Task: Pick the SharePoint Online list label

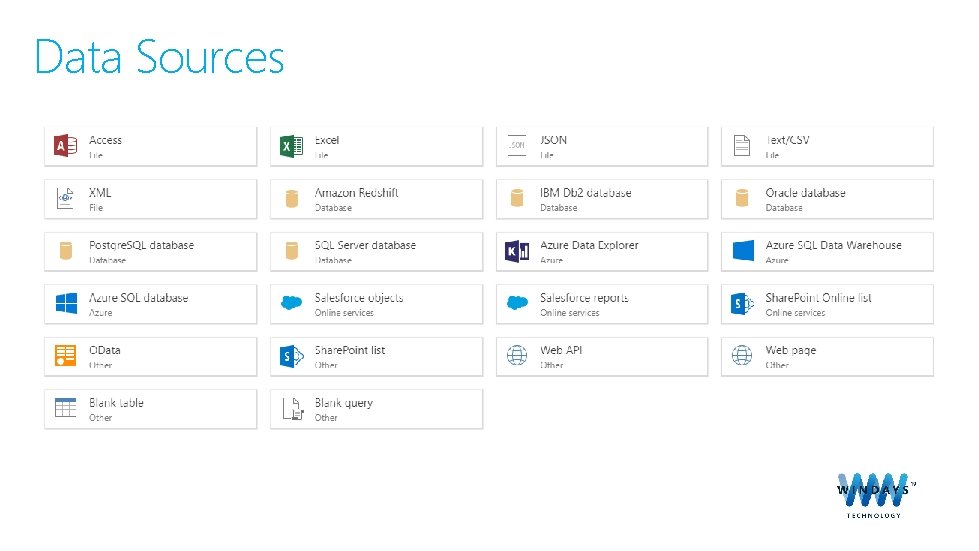Action: (x=819, y=298)
